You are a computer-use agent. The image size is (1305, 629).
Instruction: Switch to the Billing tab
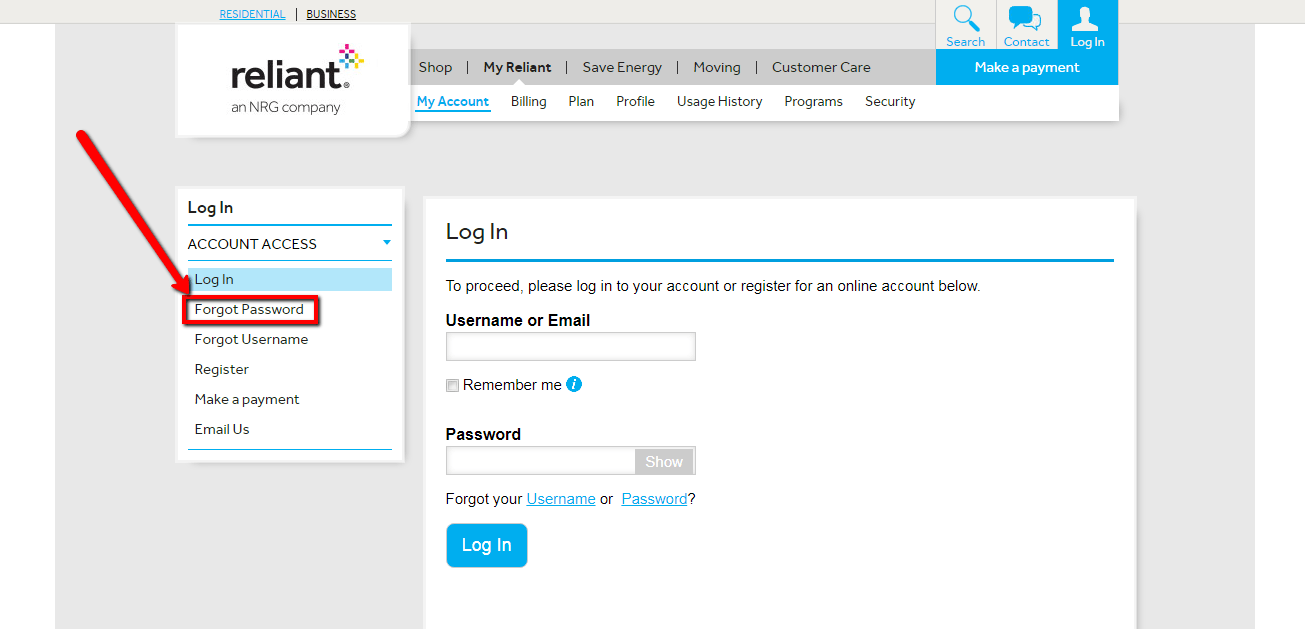coord(528,101)
